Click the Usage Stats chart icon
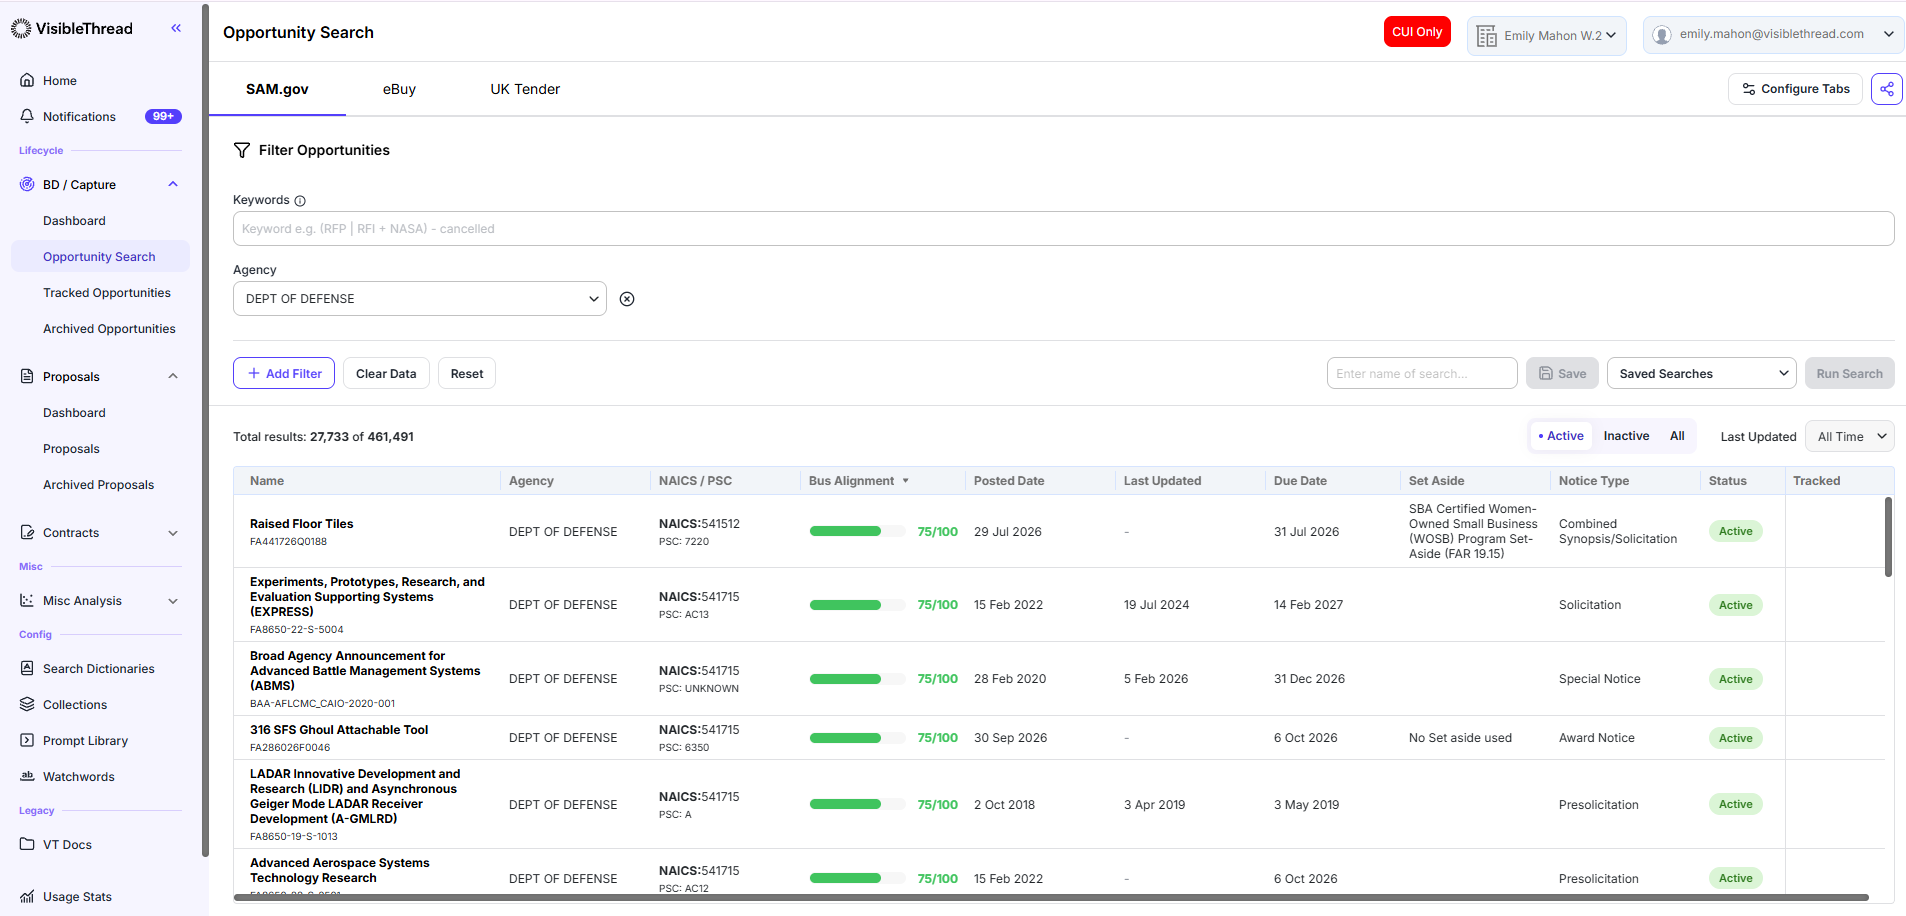The image size is (1906, 916). 27,896
